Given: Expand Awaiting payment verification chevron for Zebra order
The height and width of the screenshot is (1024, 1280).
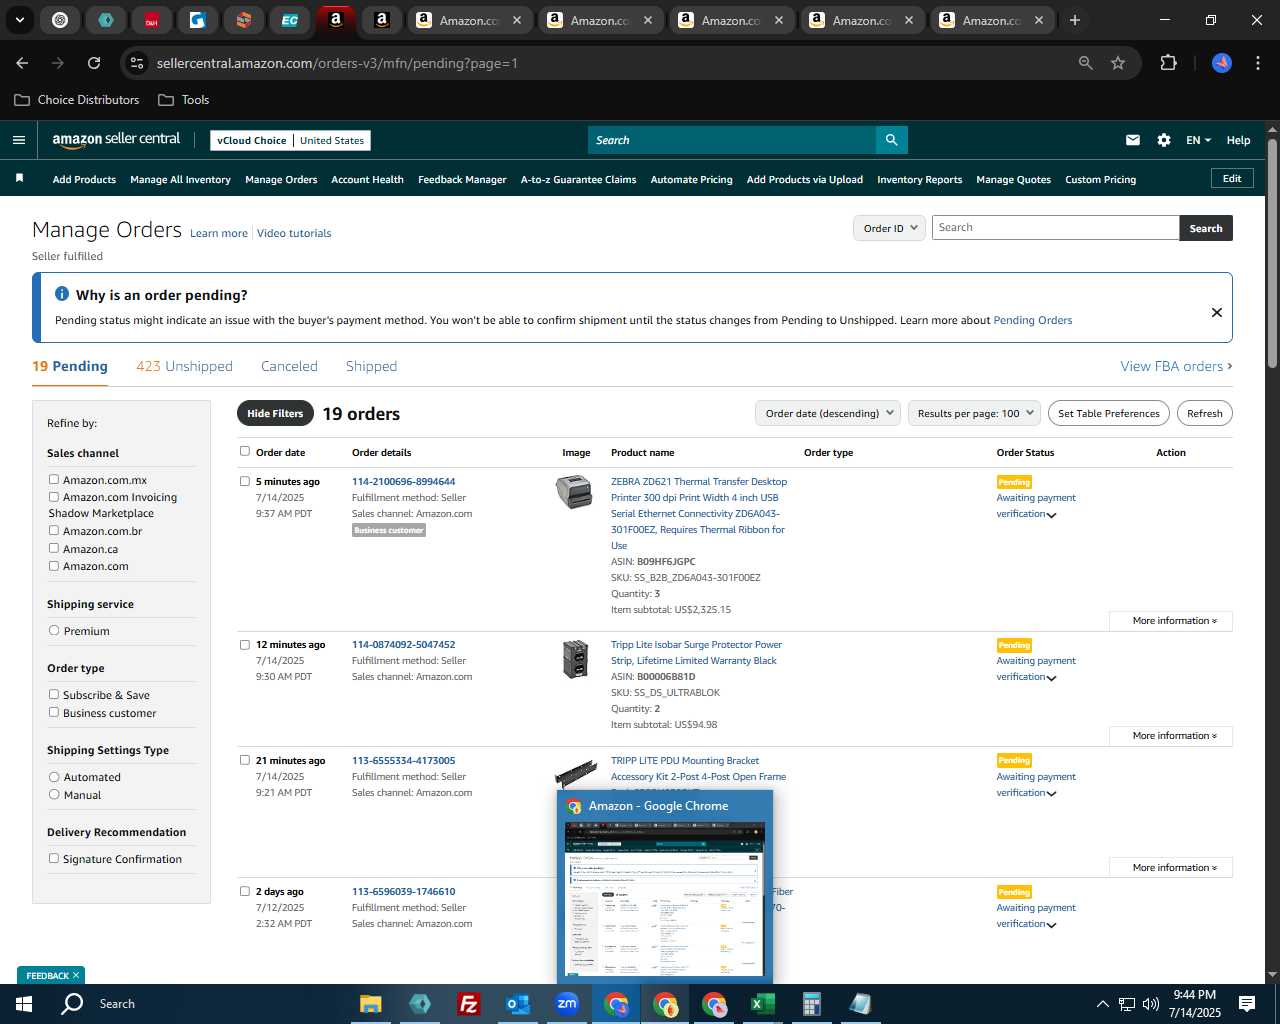Looking at the screenshot, I should (x=1051, y=515).
